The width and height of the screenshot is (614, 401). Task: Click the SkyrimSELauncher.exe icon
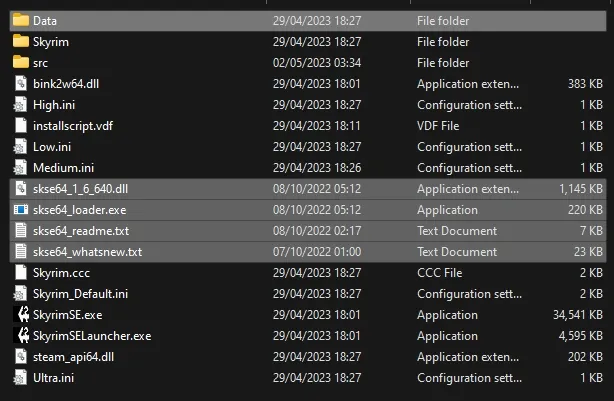pos(20,335)
